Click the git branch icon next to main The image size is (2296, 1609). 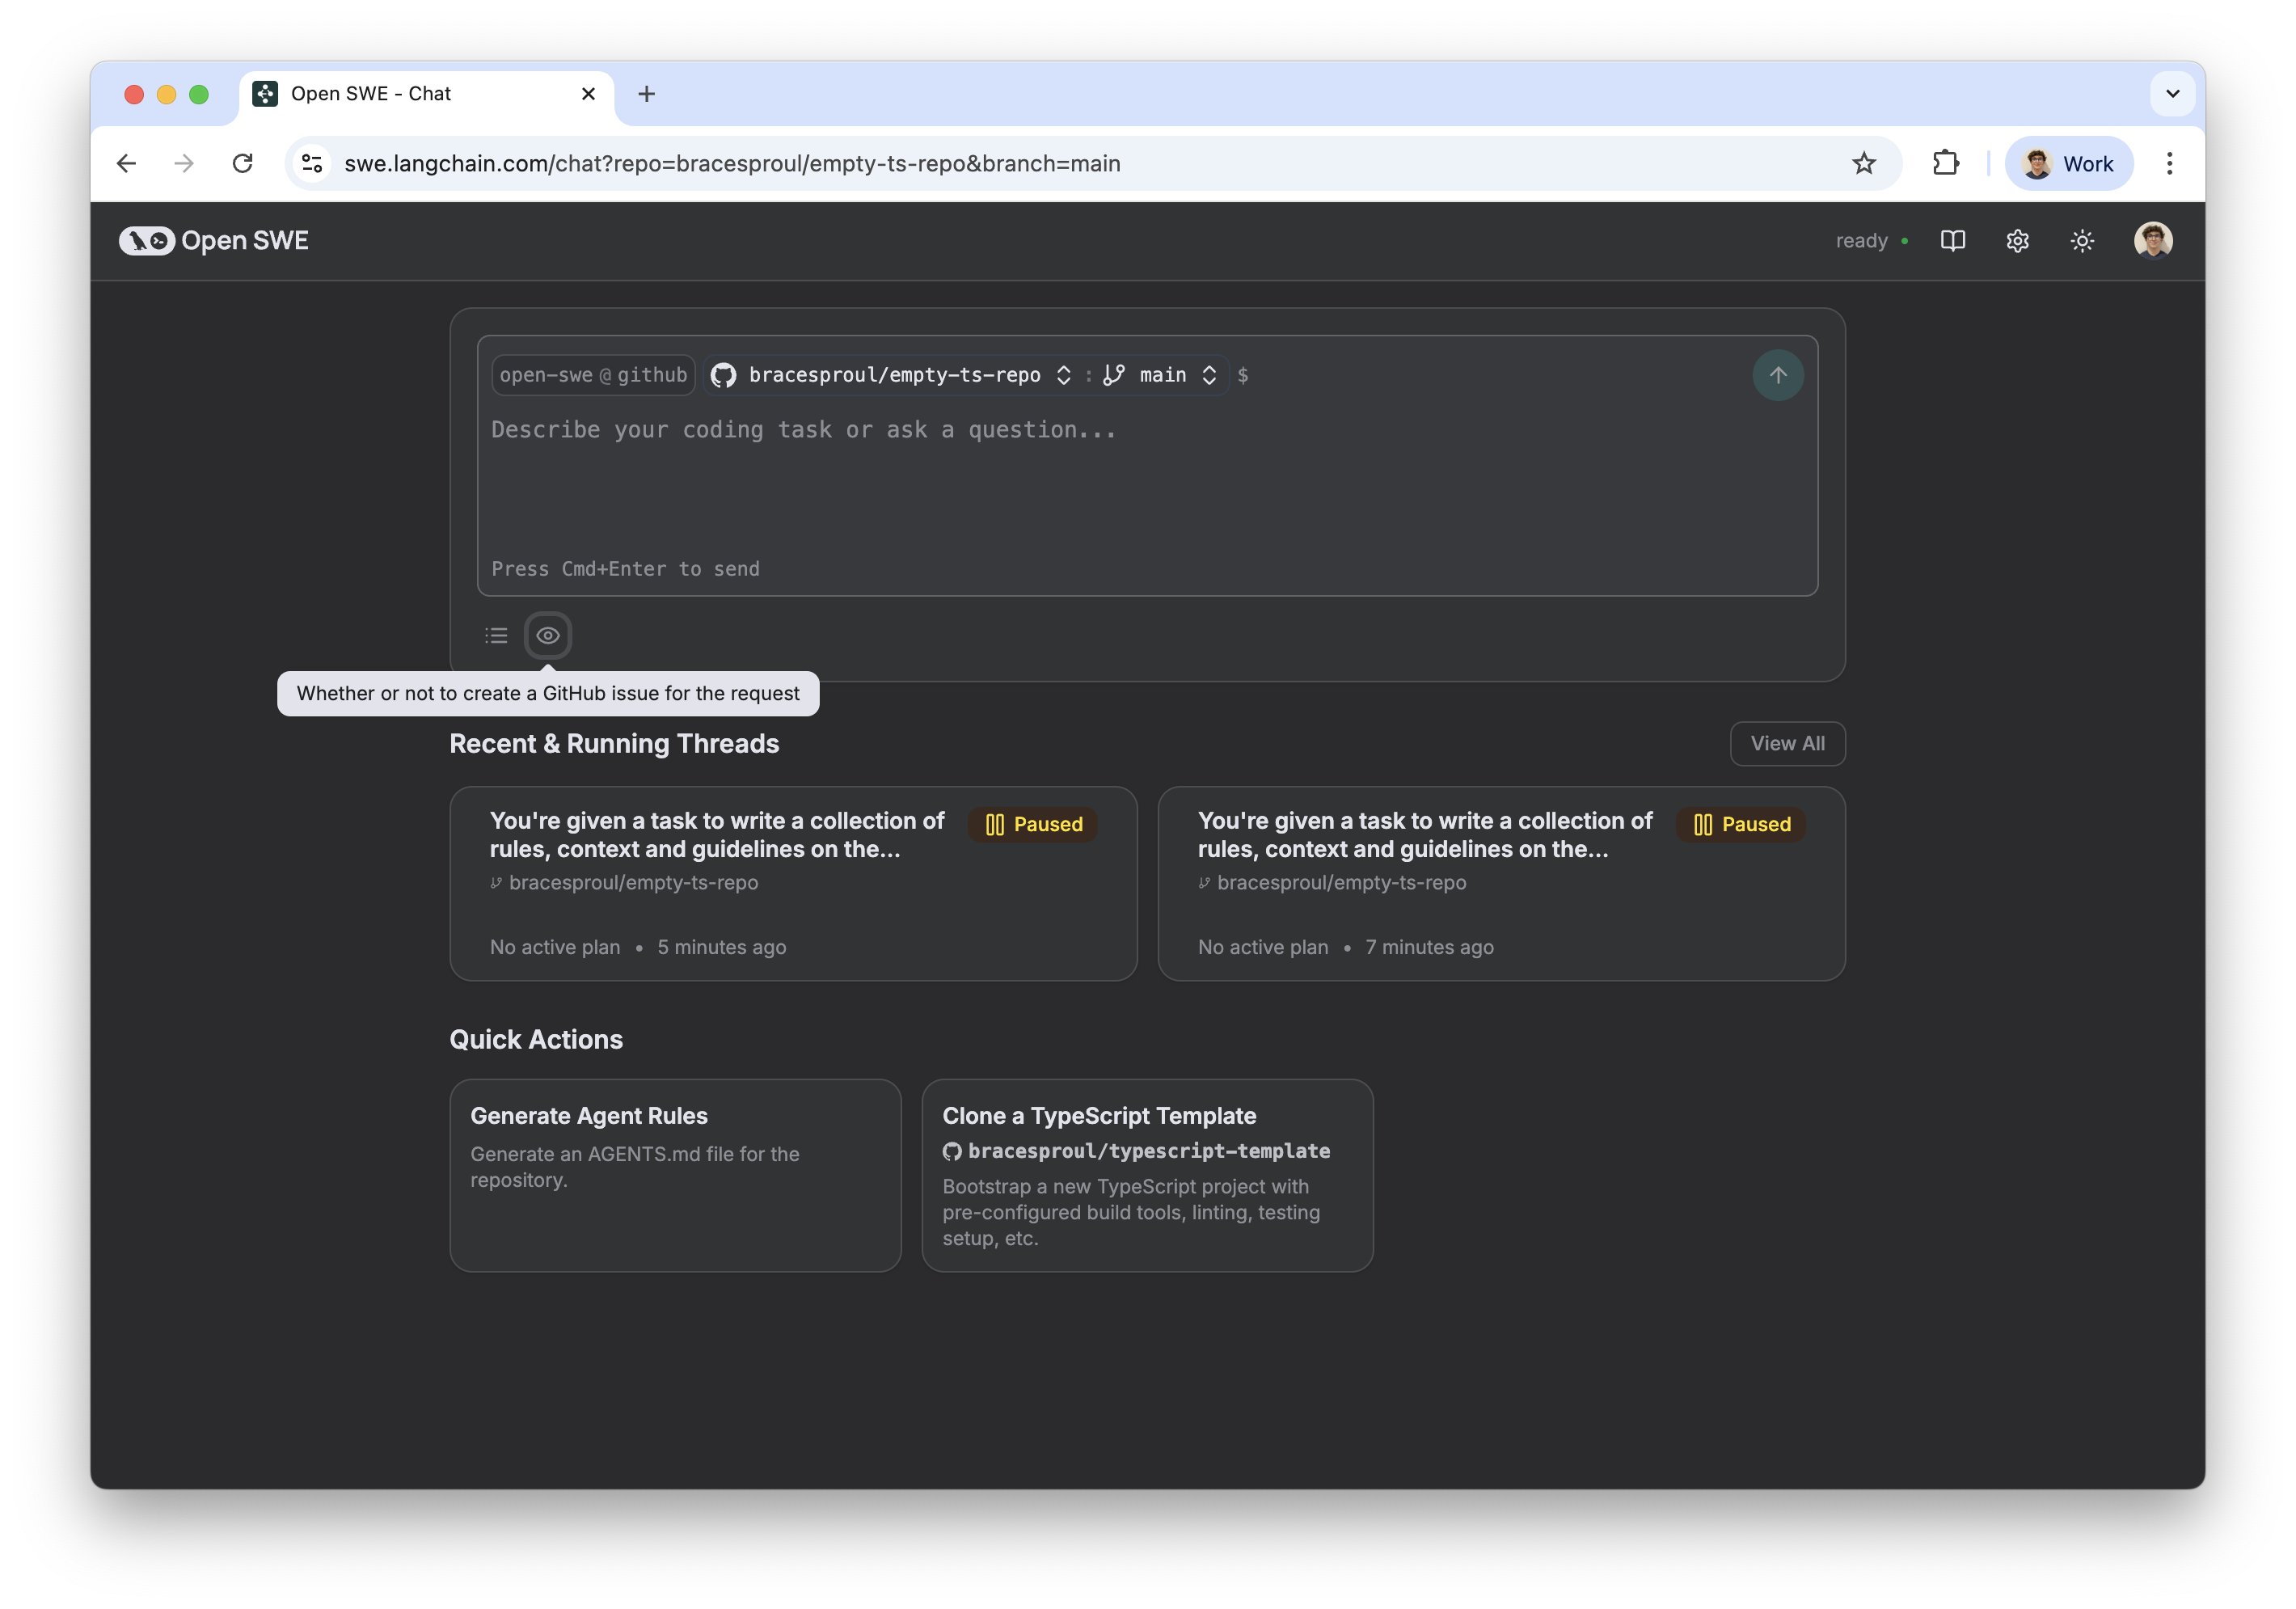[1114, 375]
